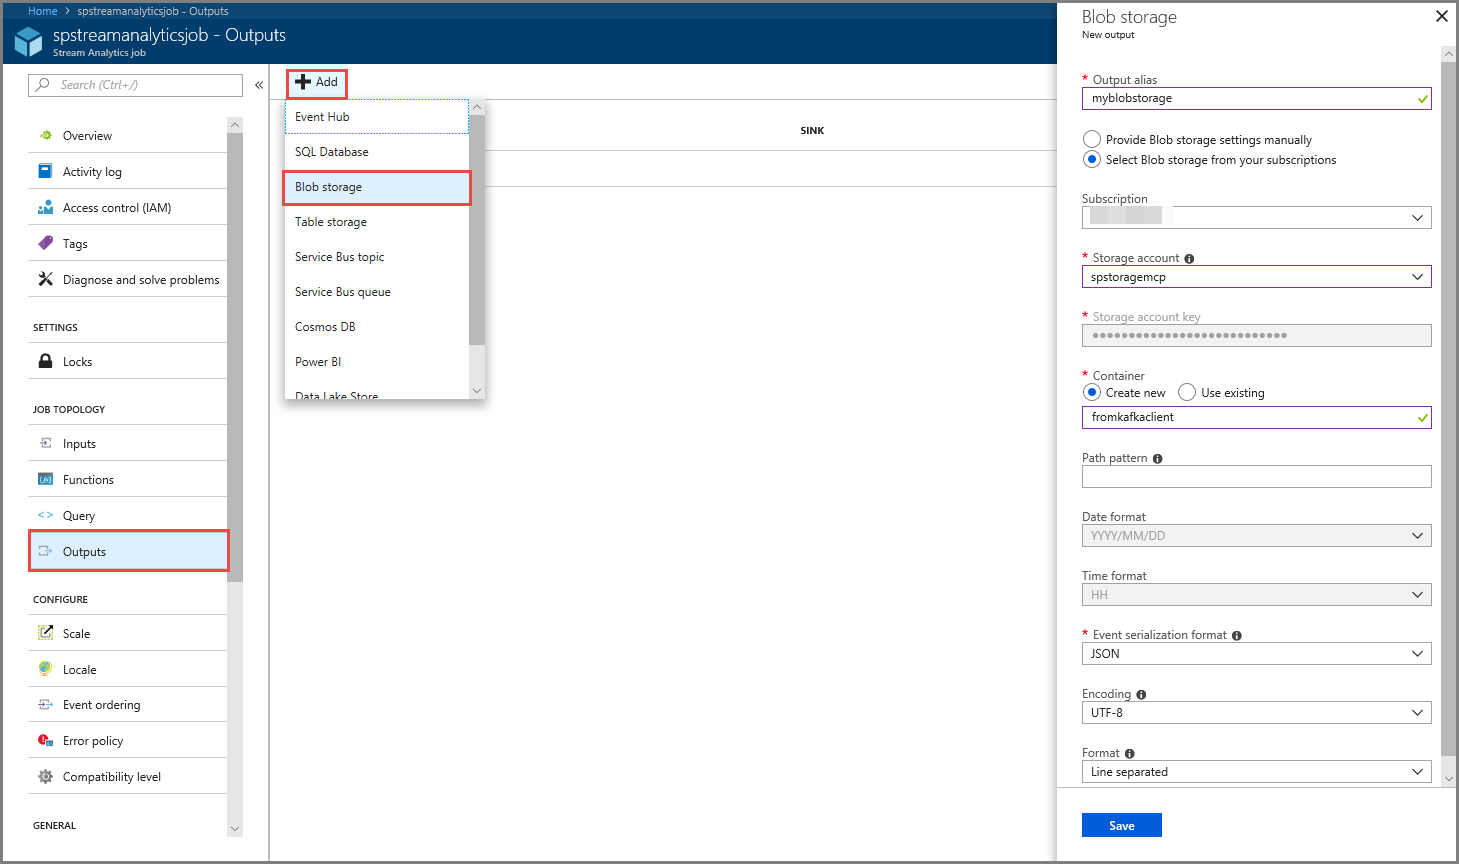
Task: Expand the Storage account dropdown
Action: click(1417, 276)
